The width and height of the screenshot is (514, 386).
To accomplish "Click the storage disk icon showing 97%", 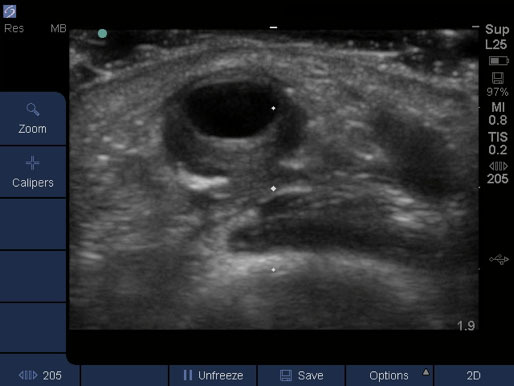I will click(498, 78).
